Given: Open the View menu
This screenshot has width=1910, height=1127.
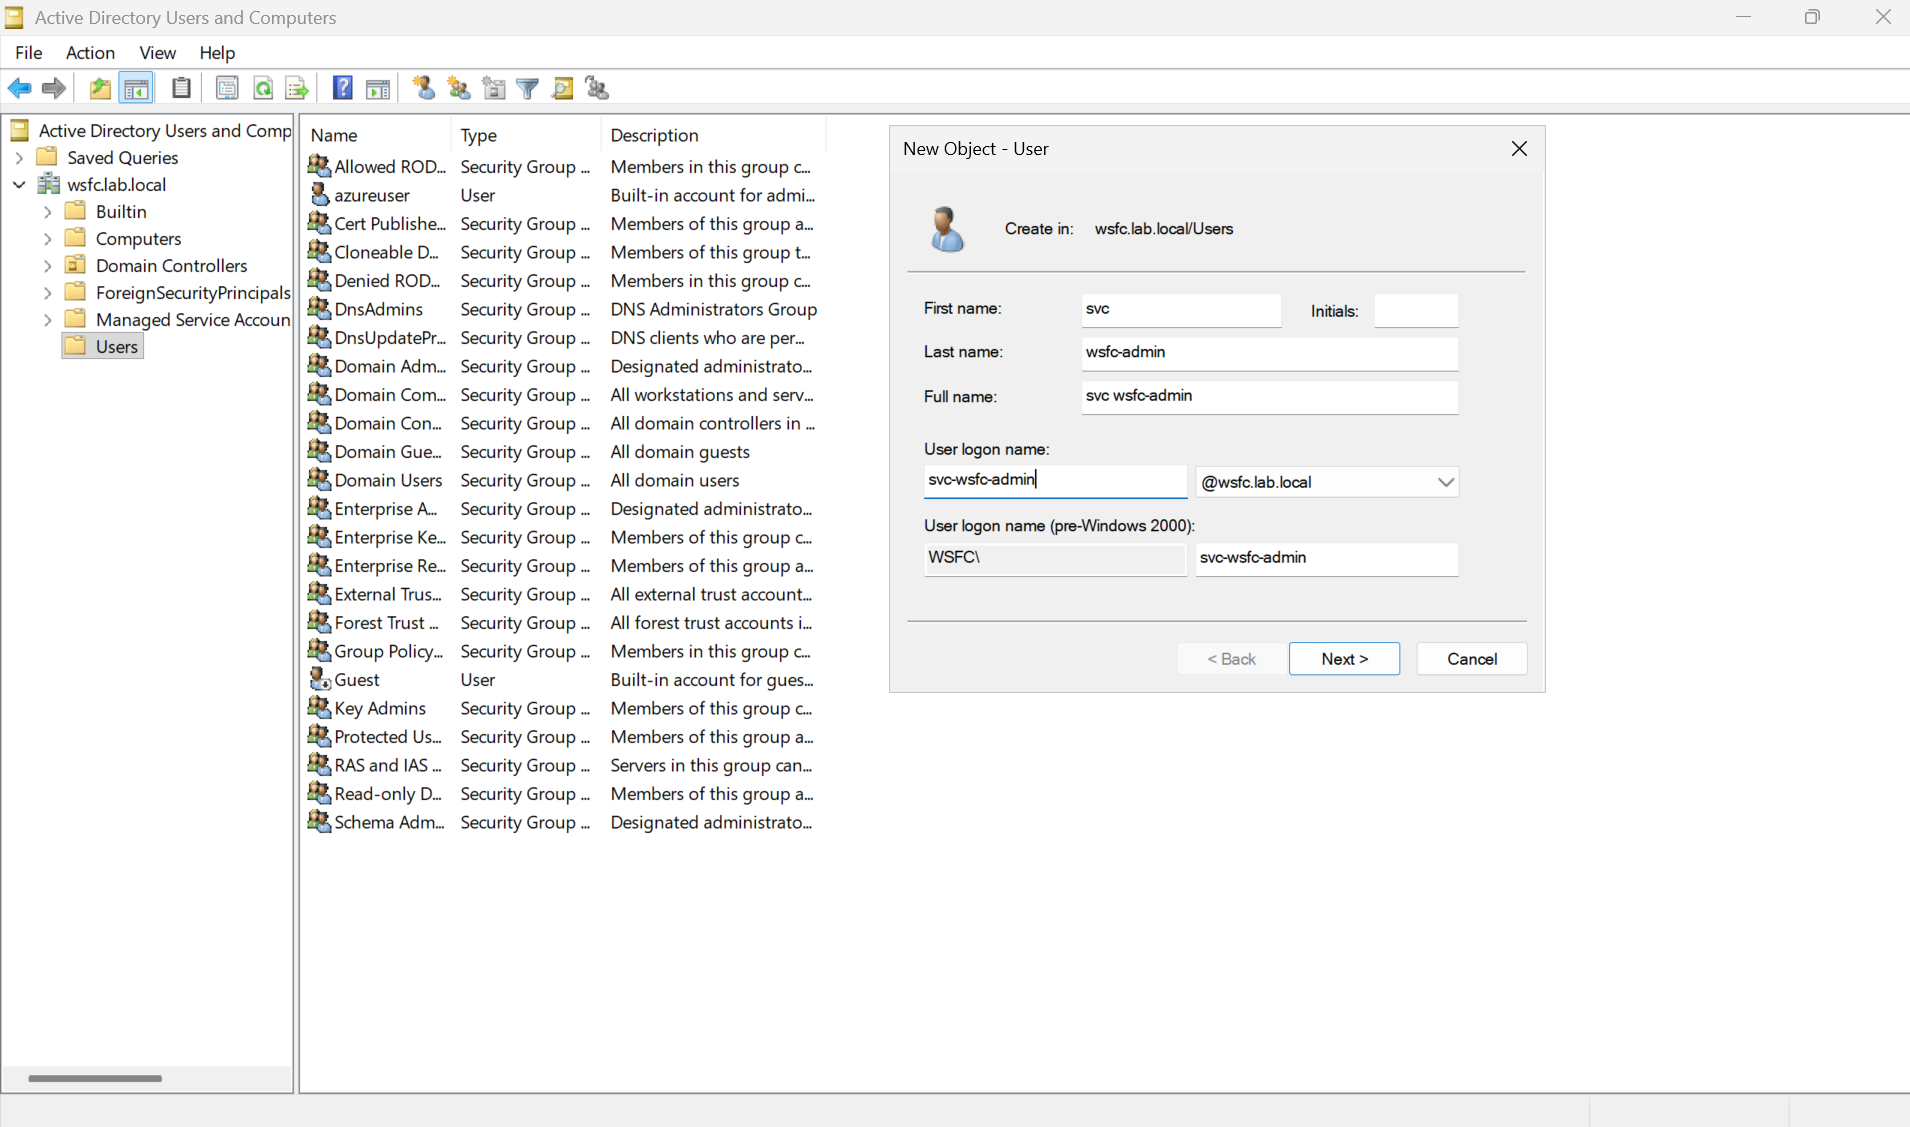Looking at the screenshot, I should point(157,53).
